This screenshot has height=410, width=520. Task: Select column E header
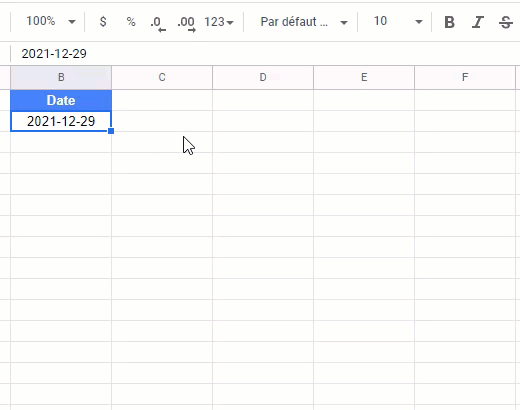click(364, 77)
